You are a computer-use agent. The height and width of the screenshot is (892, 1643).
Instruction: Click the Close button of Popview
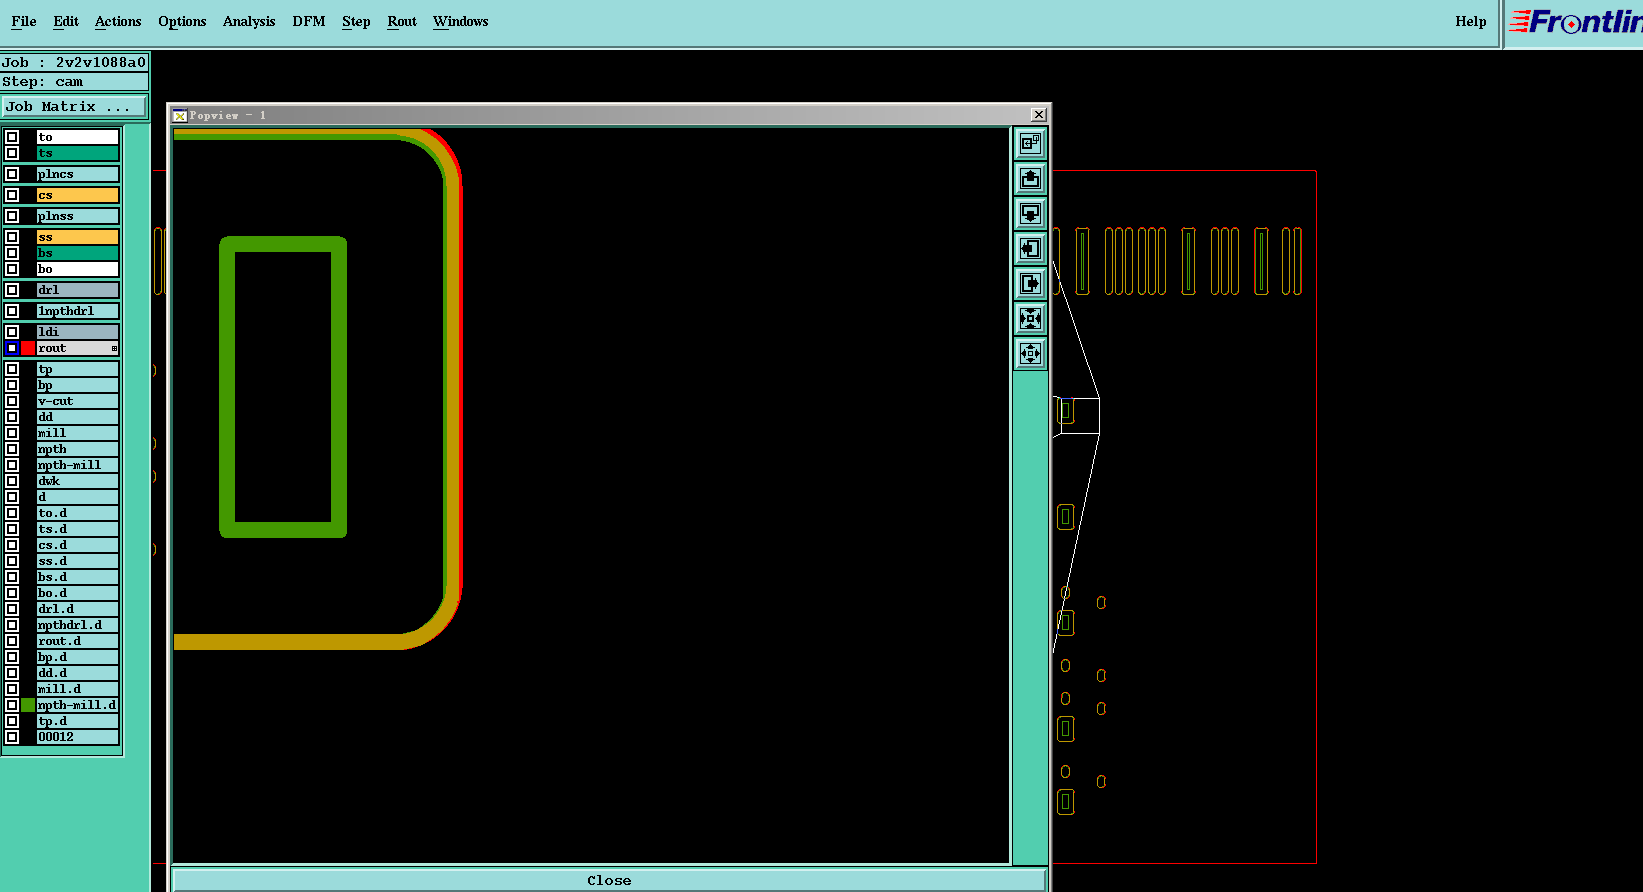coord(609,880)
